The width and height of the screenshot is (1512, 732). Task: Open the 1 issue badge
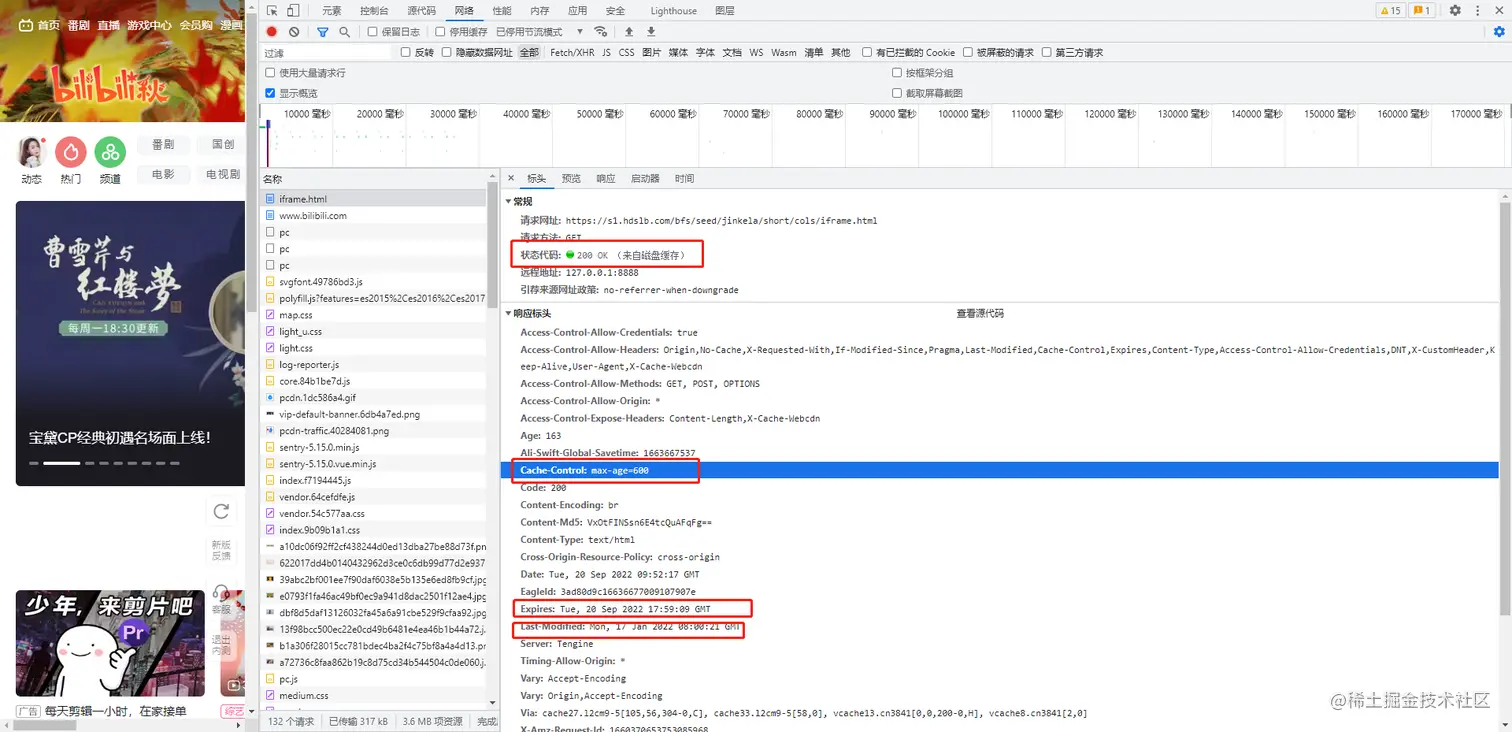coord(1423,11)
